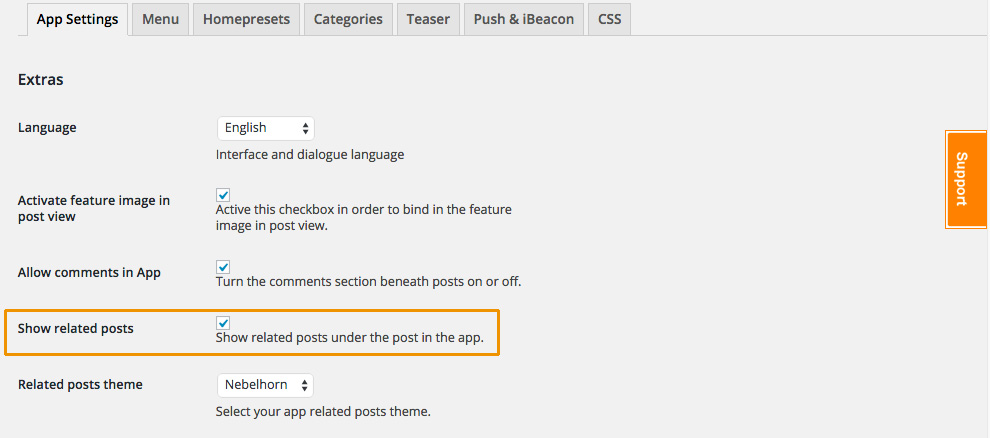Click the Show related posts label
990x438 pixels.
pos(76,328)
